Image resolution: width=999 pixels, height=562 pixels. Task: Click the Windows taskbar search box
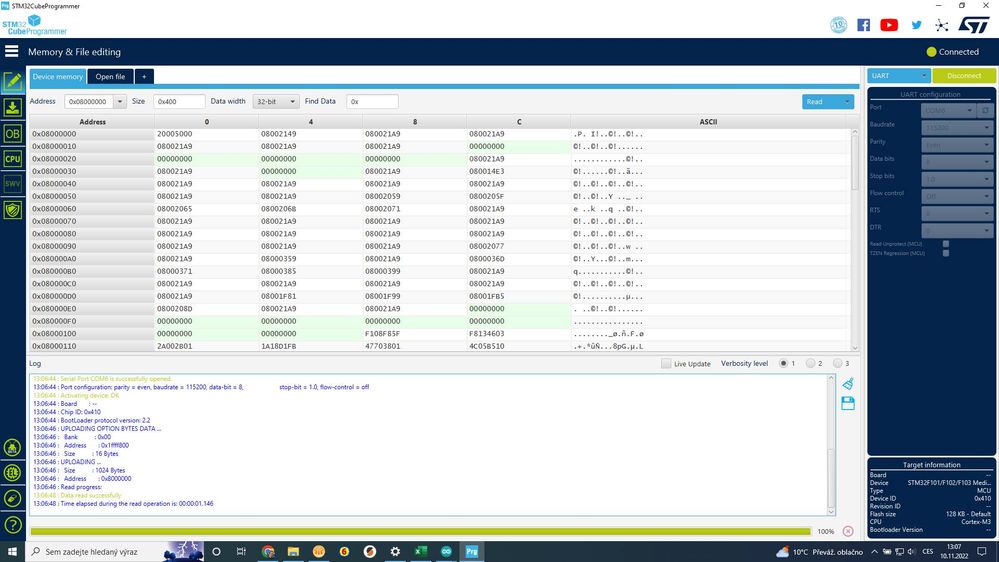(96, 551)
